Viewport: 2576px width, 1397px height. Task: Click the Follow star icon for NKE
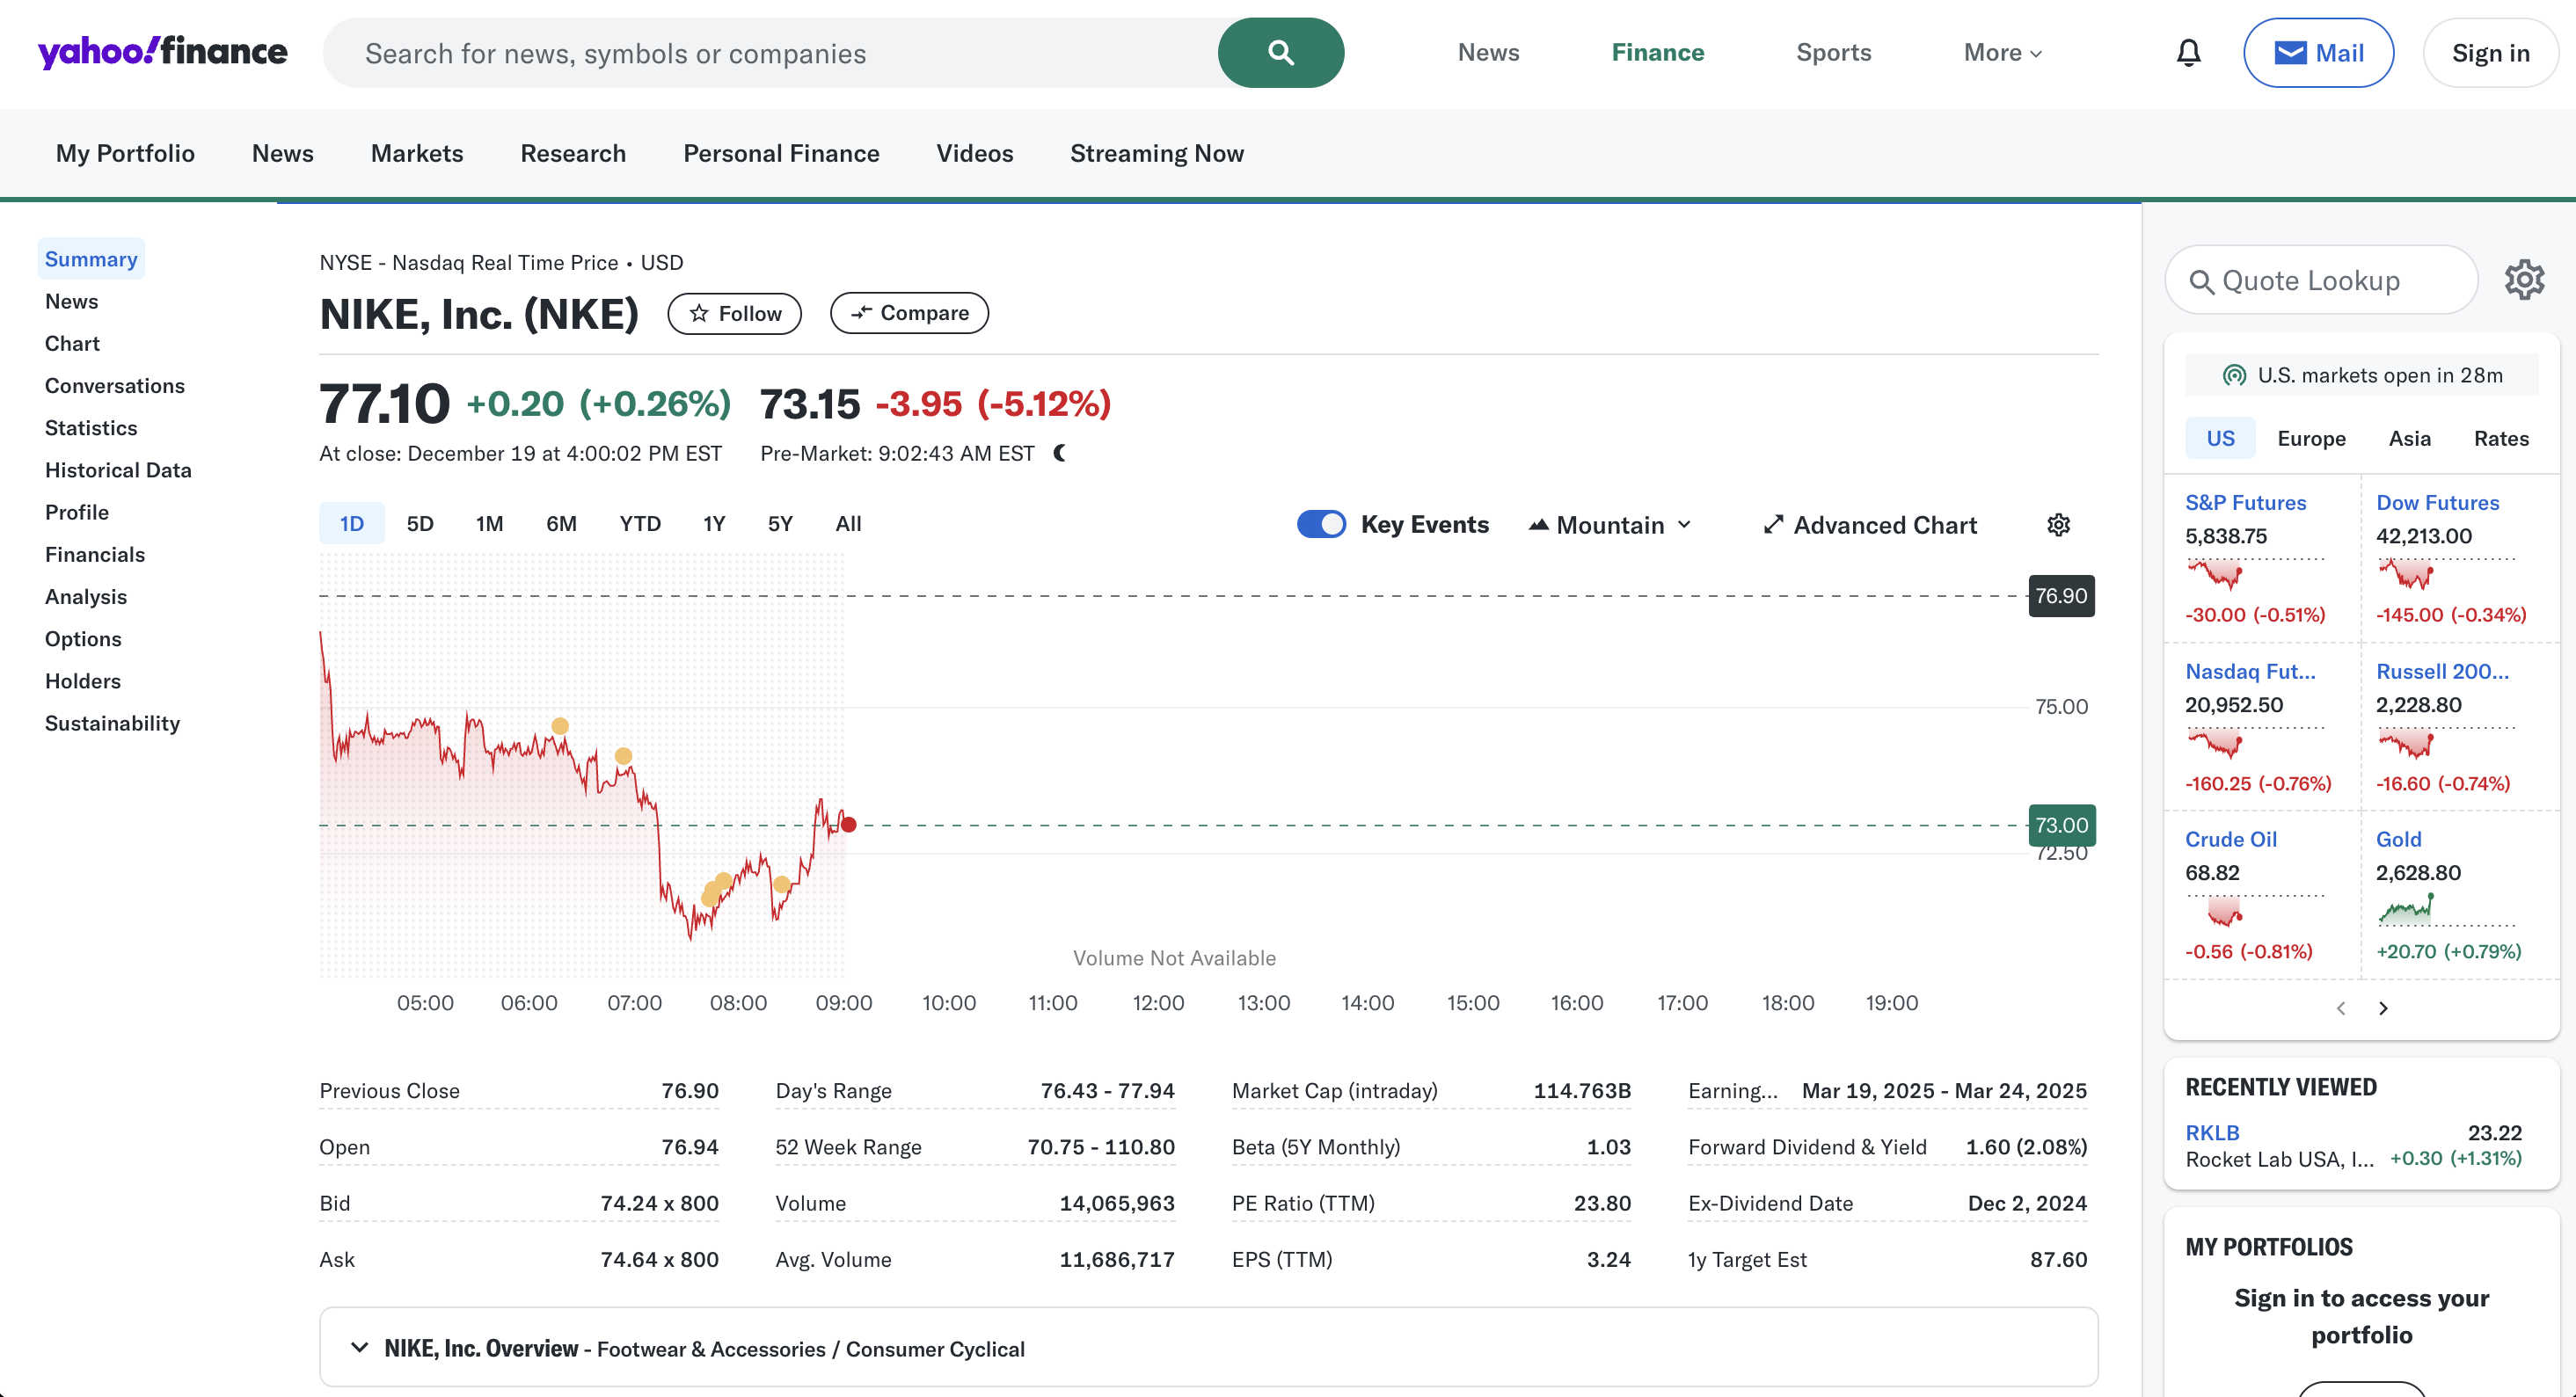700,313
